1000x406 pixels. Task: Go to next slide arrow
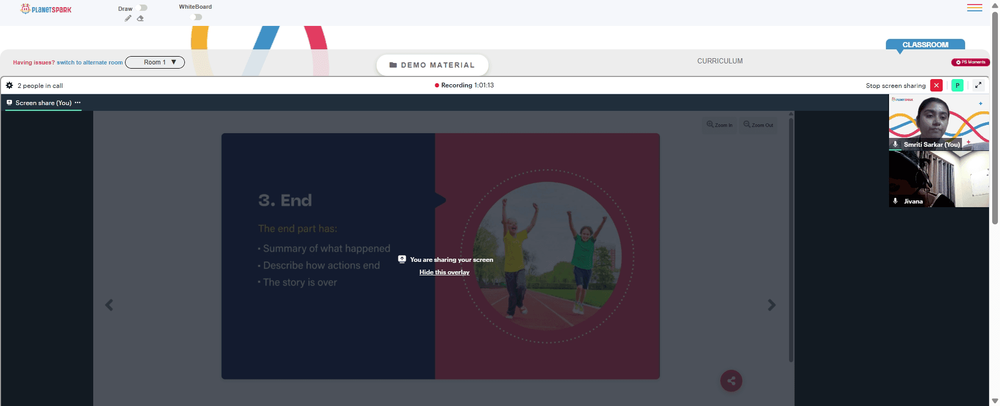tap(772, 305)
